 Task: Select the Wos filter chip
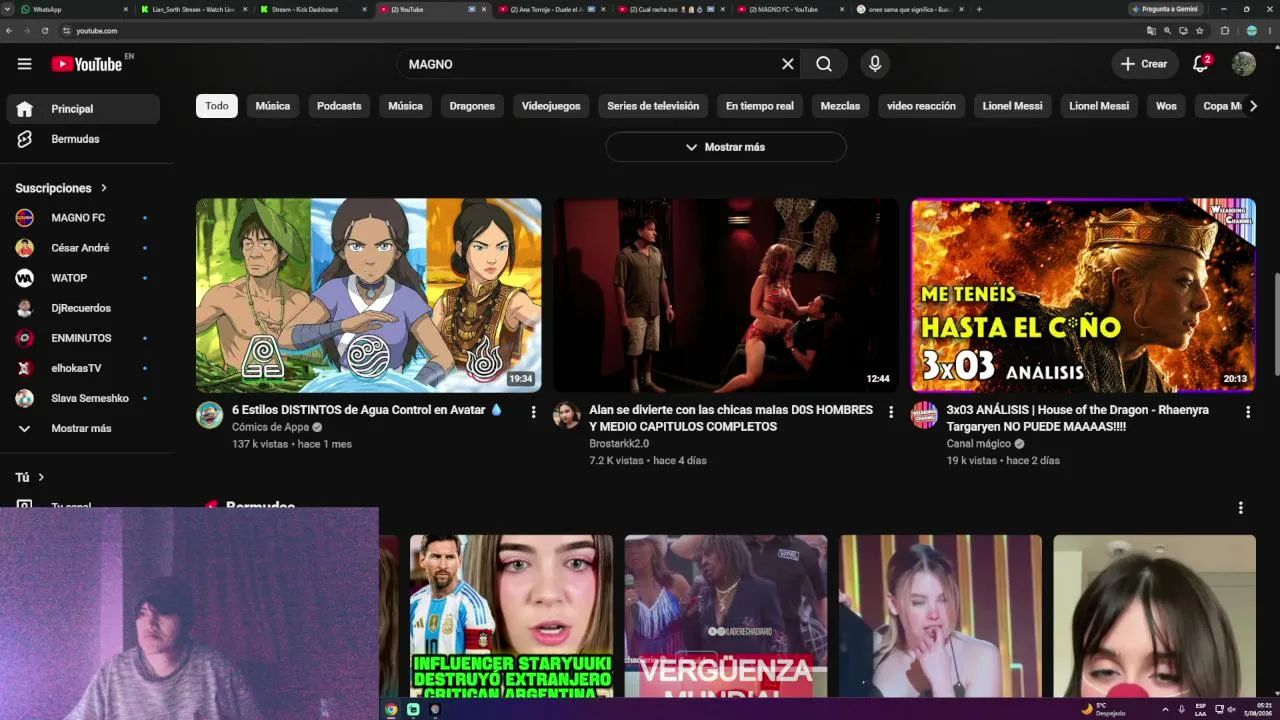1166,106
